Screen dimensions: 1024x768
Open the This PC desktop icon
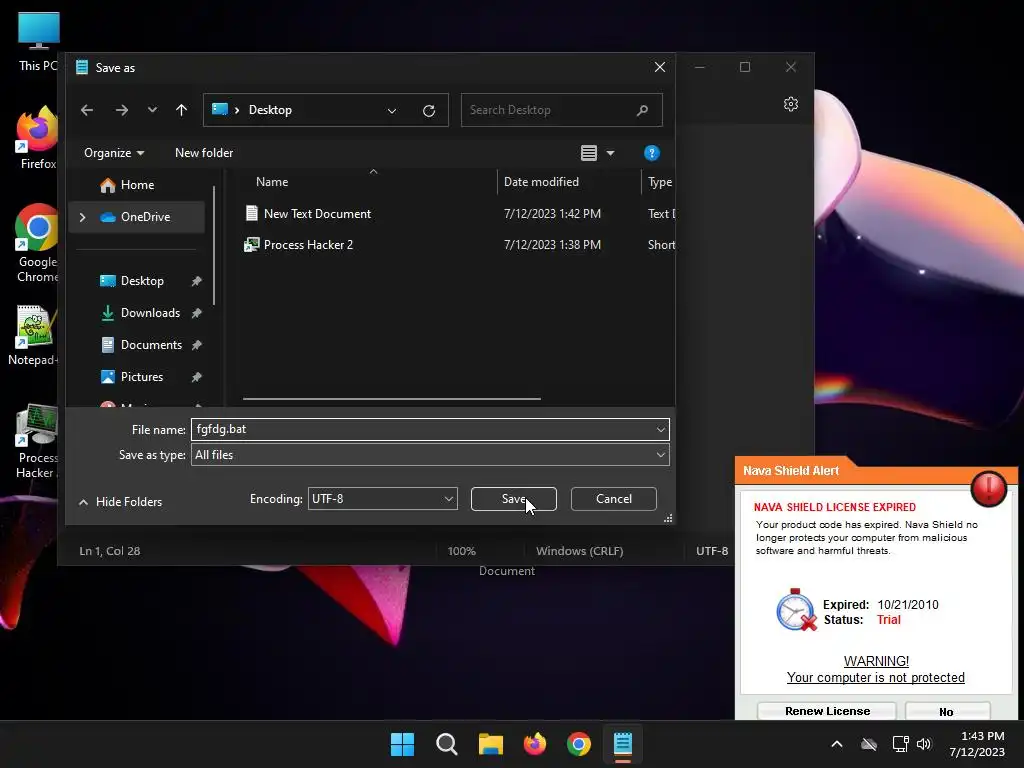(x=39, y=40)
